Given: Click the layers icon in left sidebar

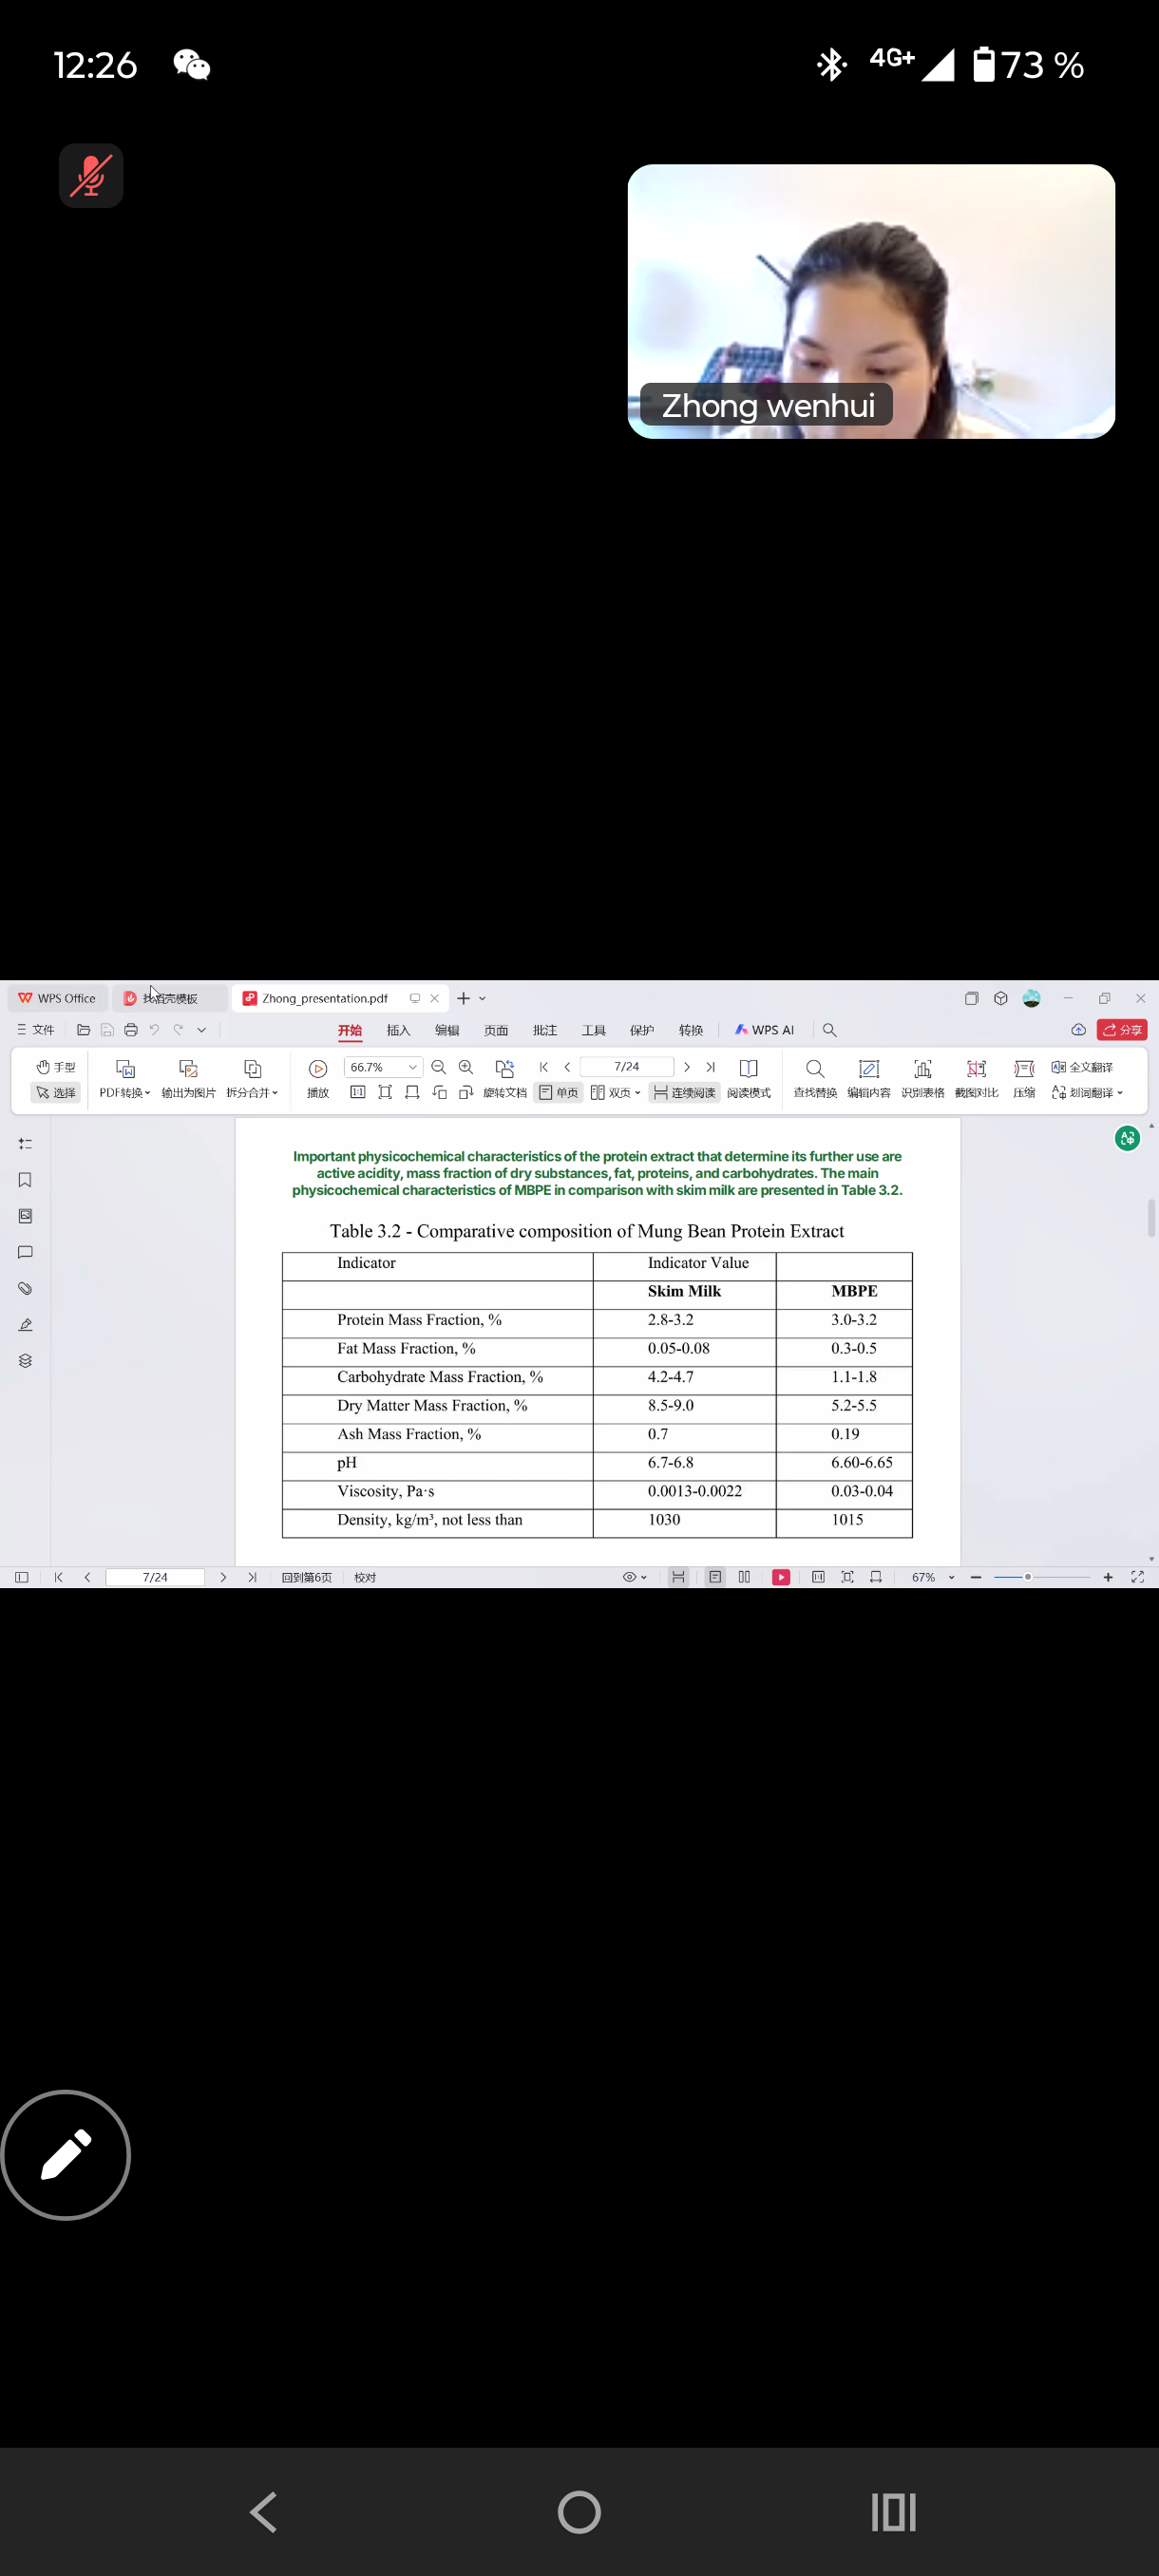Looking at the screenshot, I should [25, 1360].
